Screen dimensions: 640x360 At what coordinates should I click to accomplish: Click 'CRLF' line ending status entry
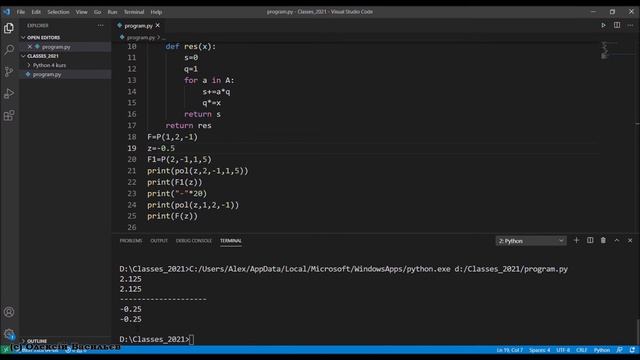click(x=581, y=350)
